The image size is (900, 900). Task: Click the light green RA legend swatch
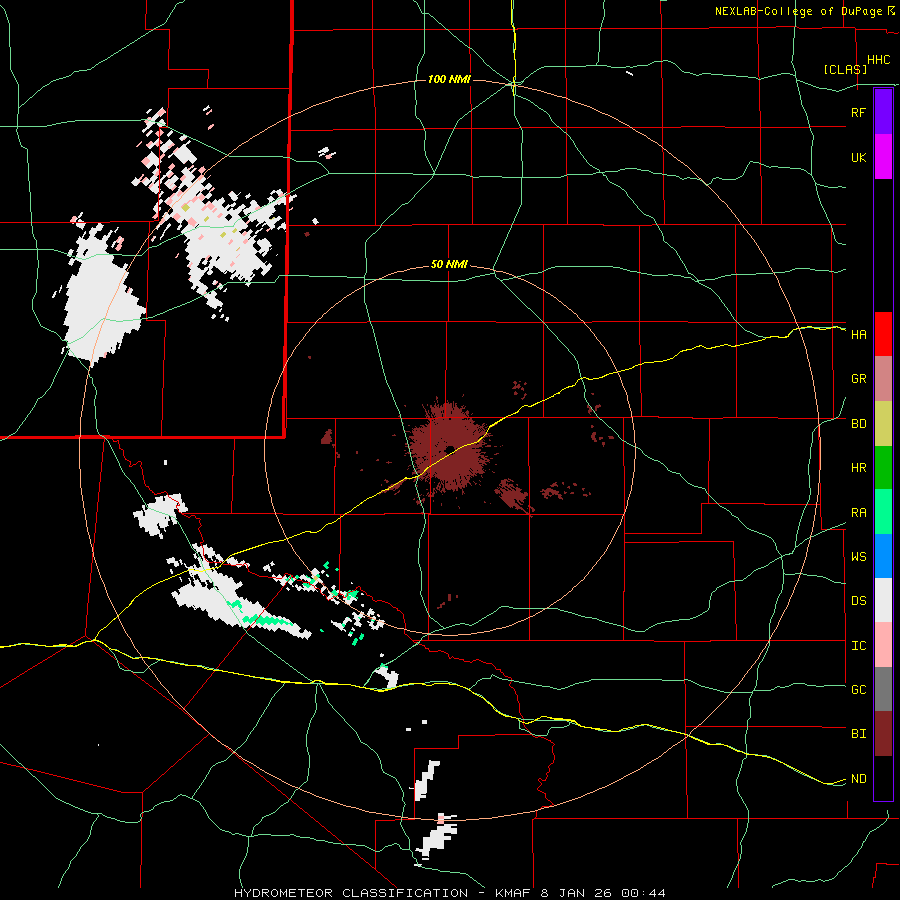(x=883, y=512)
